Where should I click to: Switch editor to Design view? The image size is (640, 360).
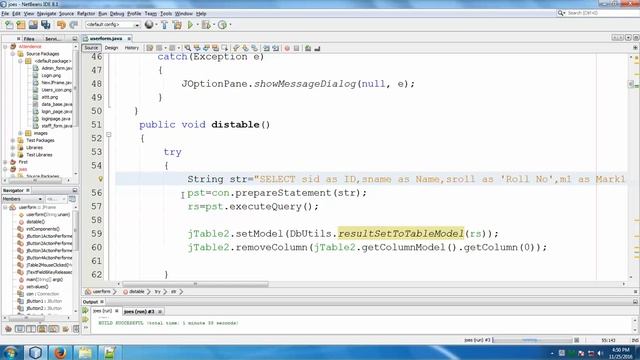click(x=111, y=48)
